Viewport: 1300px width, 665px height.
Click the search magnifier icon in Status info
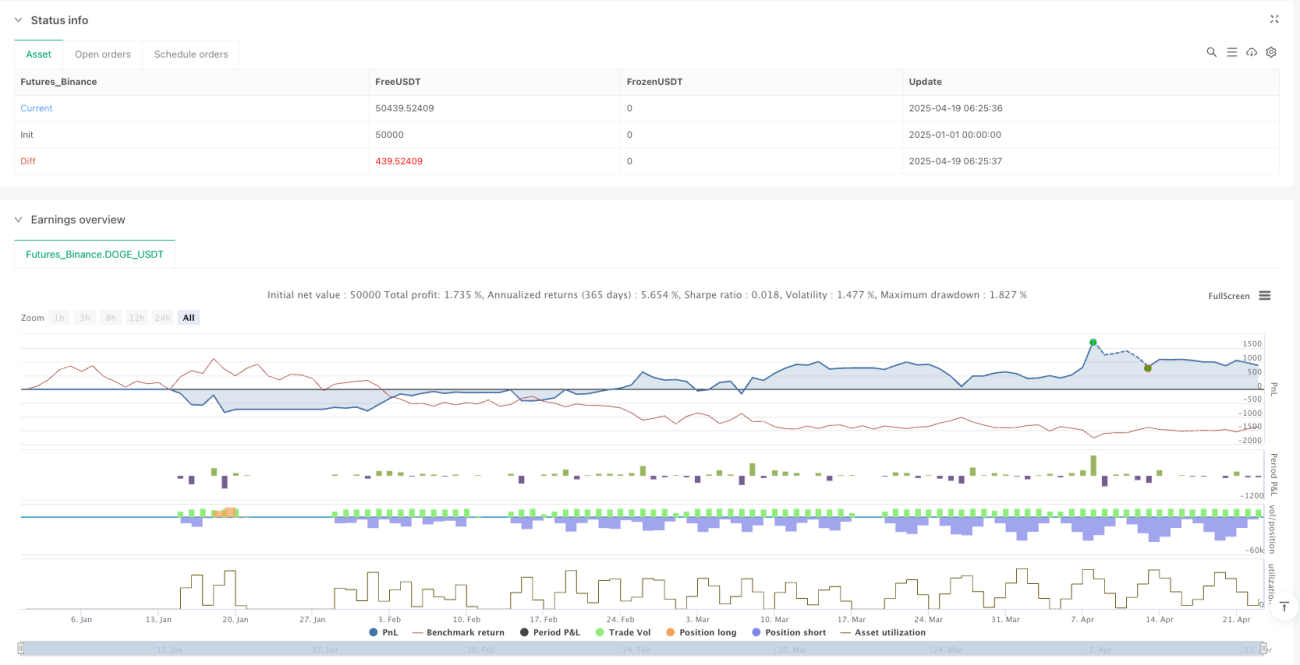(x=1211, y=52)
